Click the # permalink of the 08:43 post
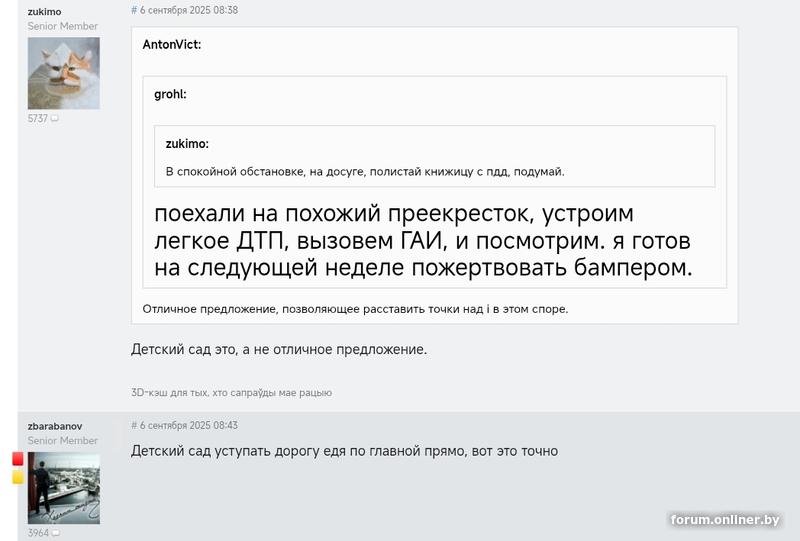 click(134, 425)
